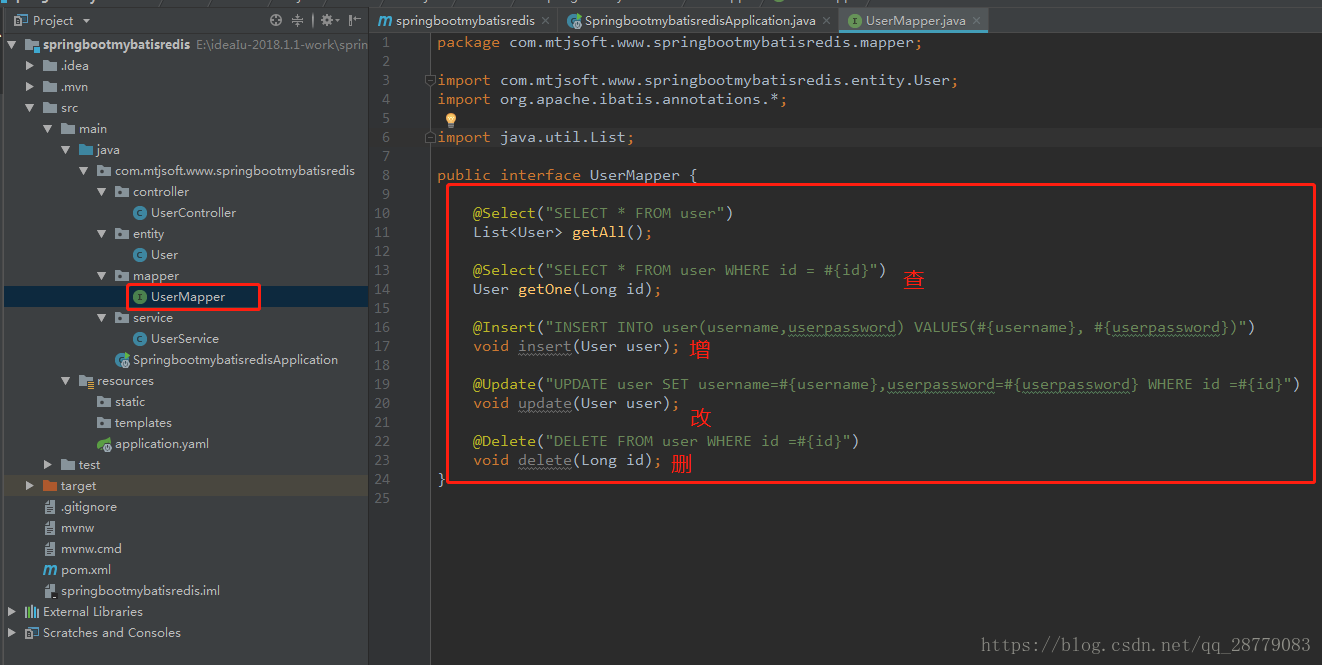
Task: Click the pom.xml Maven icon in tree
Action: coord(50,570)
